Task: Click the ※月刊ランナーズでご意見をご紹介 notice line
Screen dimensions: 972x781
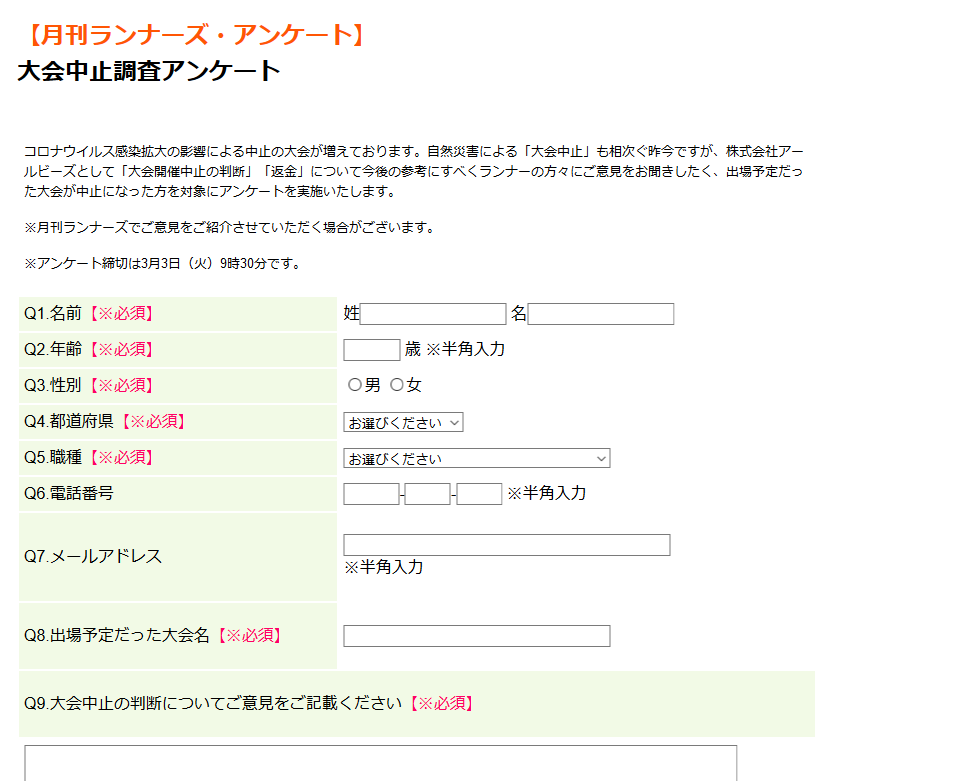Action: point(231,227)
